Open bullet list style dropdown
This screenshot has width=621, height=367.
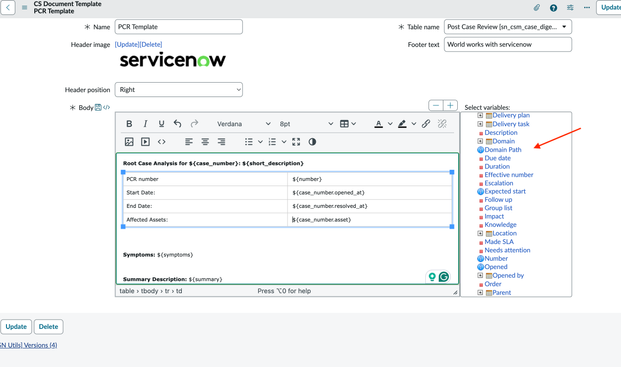[x=260, y=142]
